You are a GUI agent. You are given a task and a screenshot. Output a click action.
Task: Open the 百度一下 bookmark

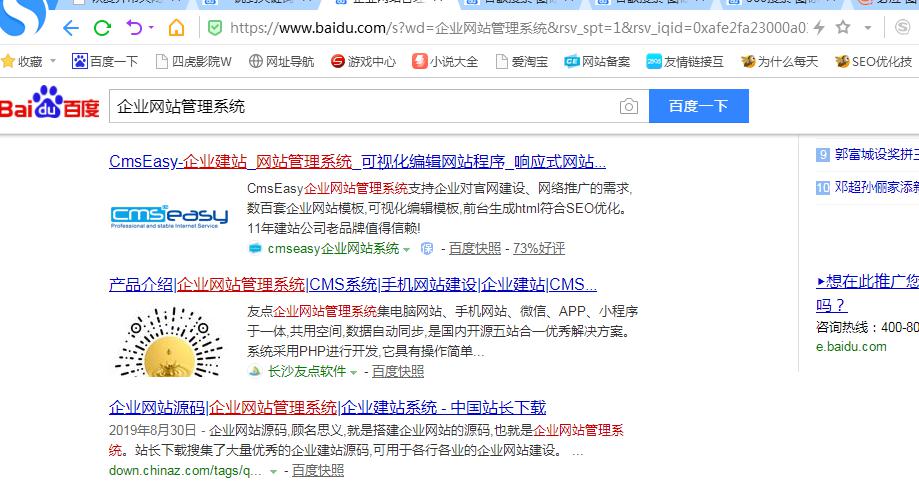coord(105,62)
